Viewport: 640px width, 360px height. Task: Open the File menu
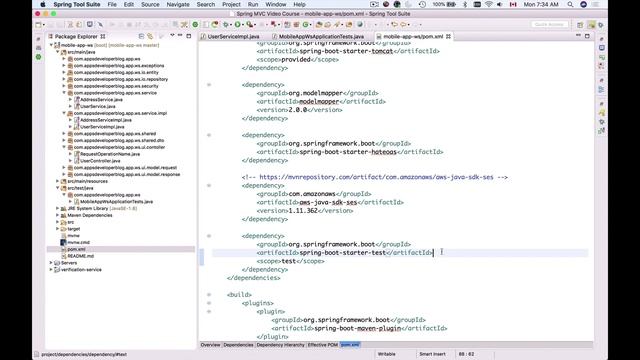click(112, 4)
